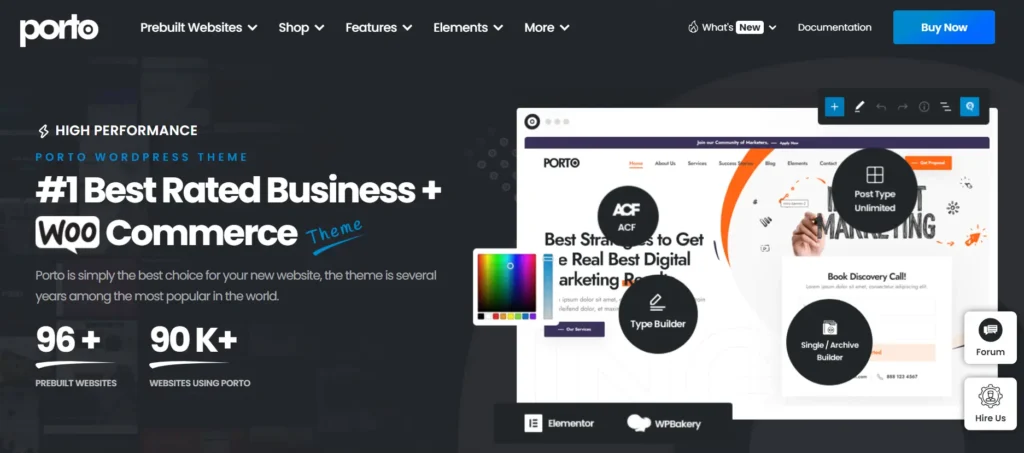The width and height of the screenshot is (1024, 453).
Task: Expand the Shop menu dropdown
Action: 301,27
